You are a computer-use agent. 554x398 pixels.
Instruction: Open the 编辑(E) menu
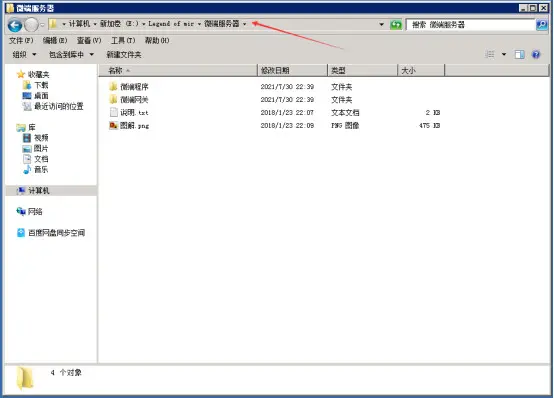(x=55, y=40)
